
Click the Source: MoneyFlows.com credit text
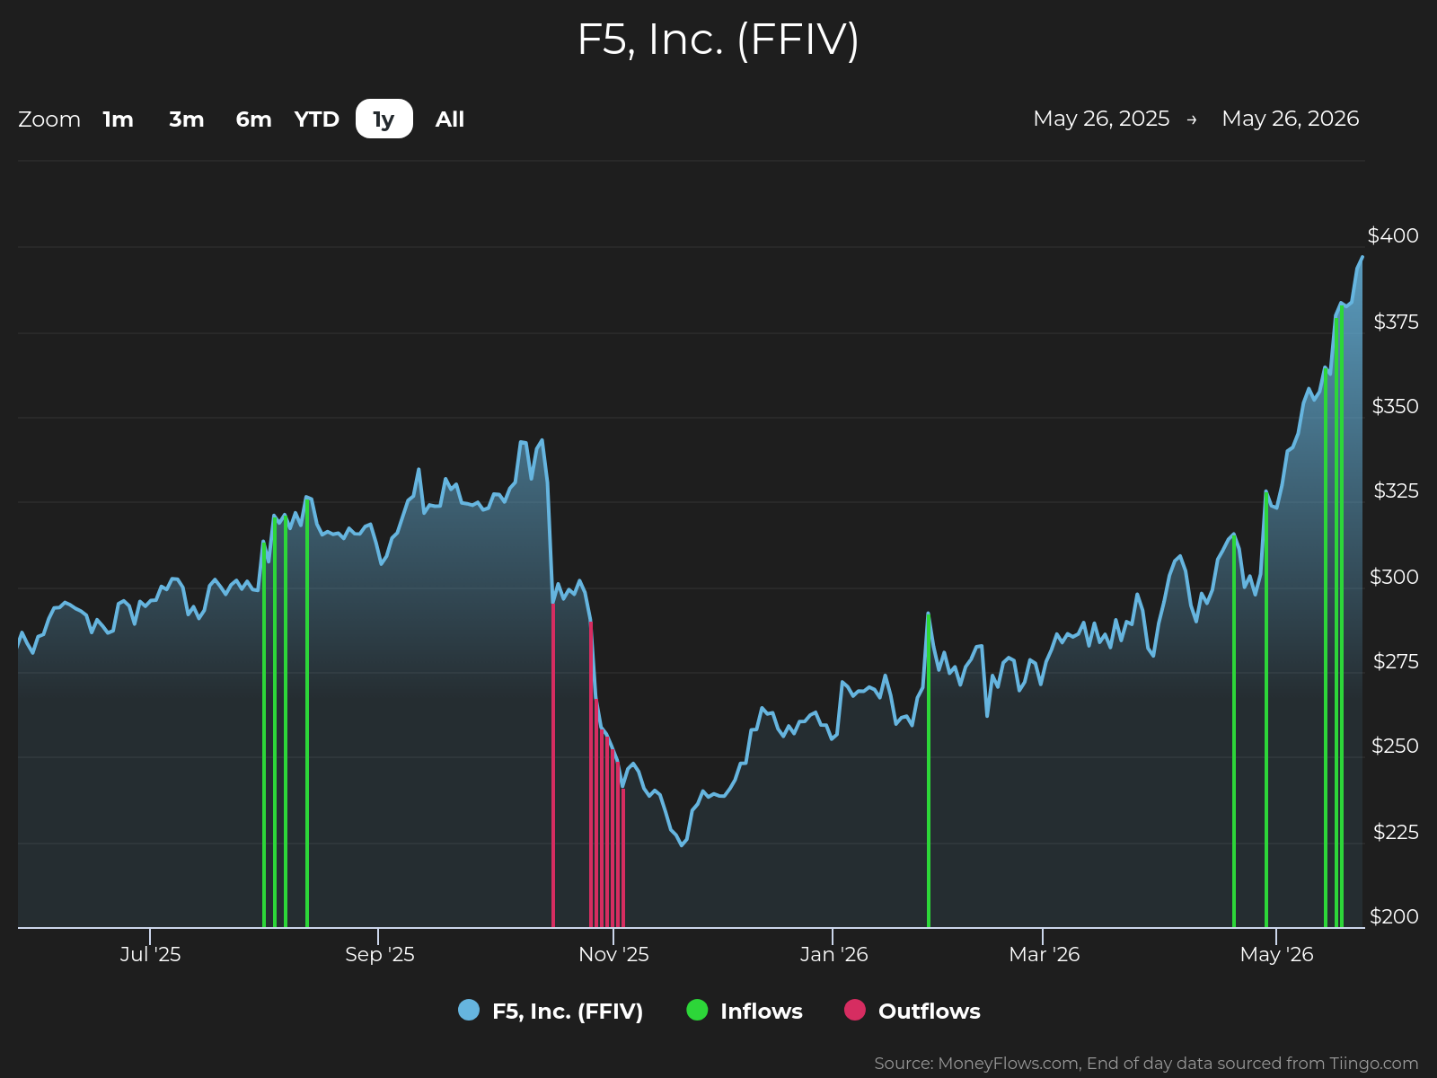(1146, 1063)
